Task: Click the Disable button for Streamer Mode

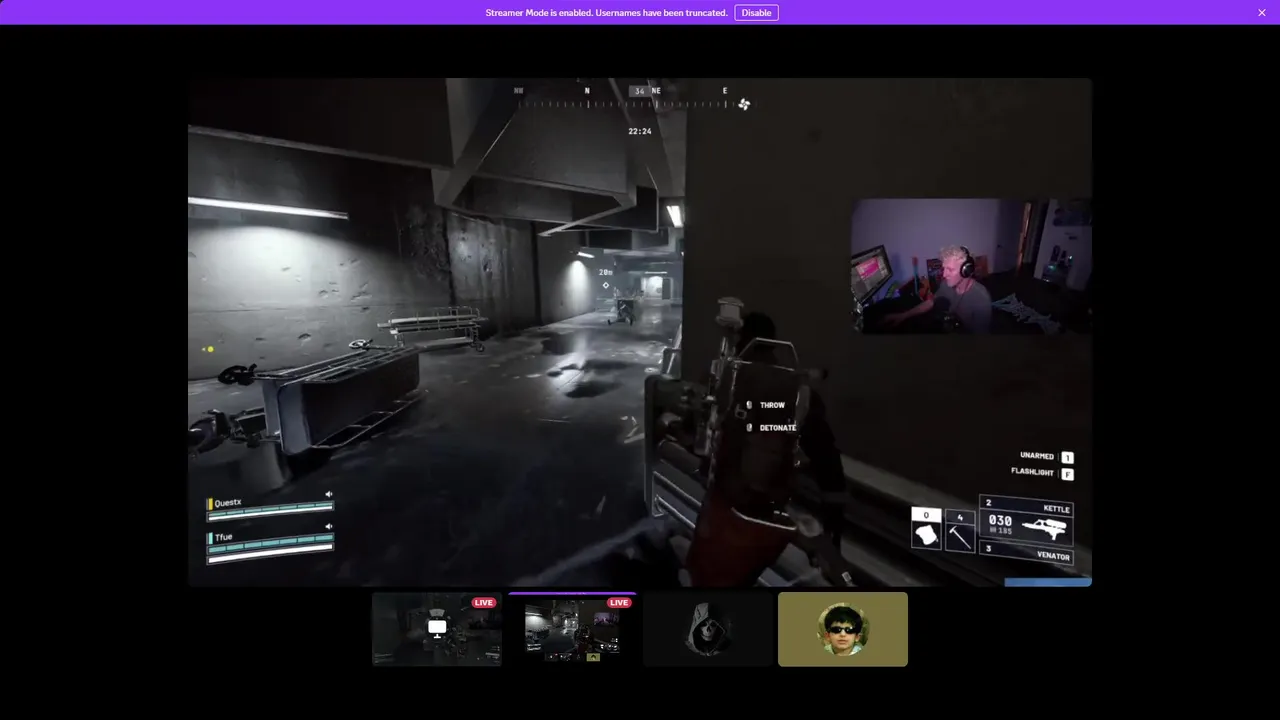Action: tap(756, 13)
